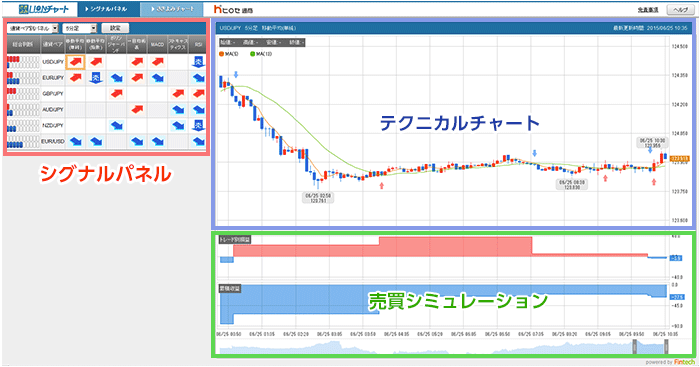700x367 pixels.
Task: Select NZDJPY Bollinger band sell arrow
Action: click(x=117, y=125)
